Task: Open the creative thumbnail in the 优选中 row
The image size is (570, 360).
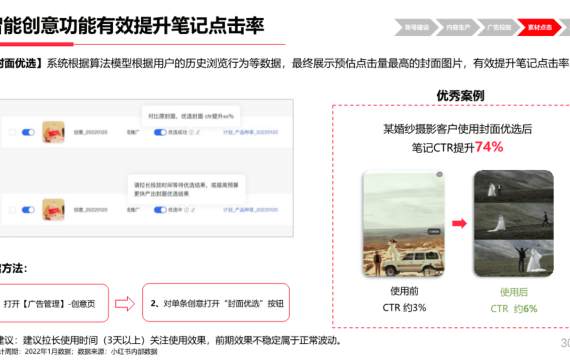Action: coord(53,209)
